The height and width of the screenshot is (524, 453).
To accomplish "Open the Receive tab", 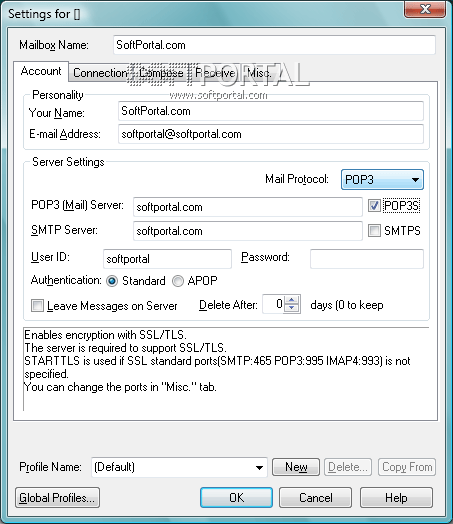I will pyautogui.click(x=215, y=73).
